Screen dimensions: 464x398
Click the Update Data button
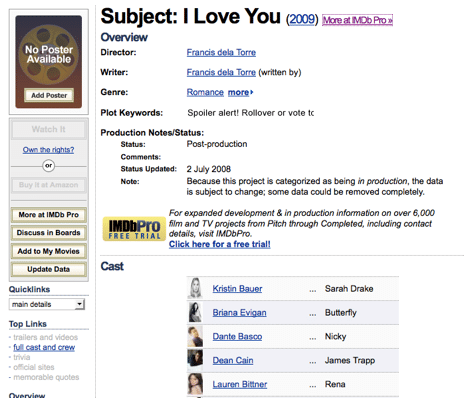49,269
